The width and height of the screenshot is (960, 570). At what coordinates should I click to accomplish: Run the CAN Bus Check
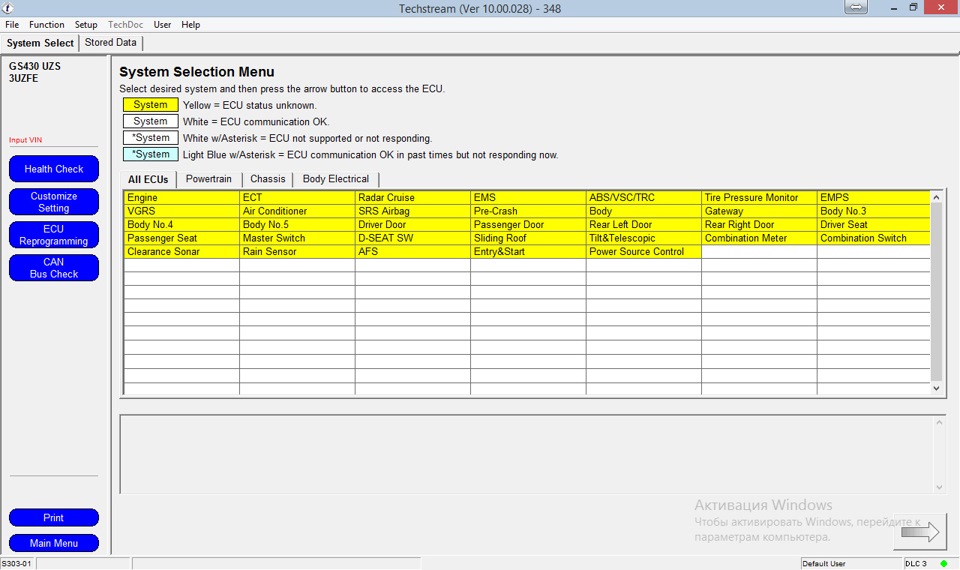click(54, 268)
